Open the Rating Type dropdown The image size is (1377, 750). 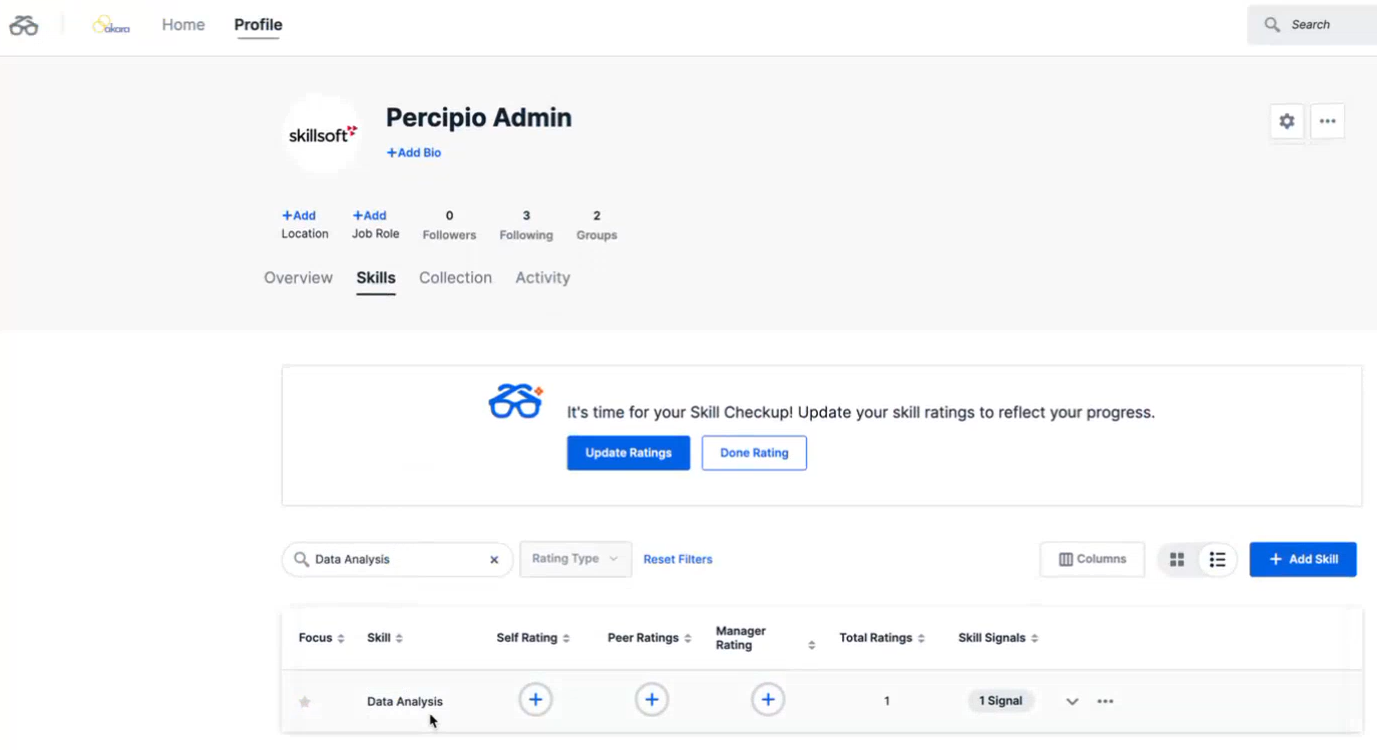click(575, 559)
